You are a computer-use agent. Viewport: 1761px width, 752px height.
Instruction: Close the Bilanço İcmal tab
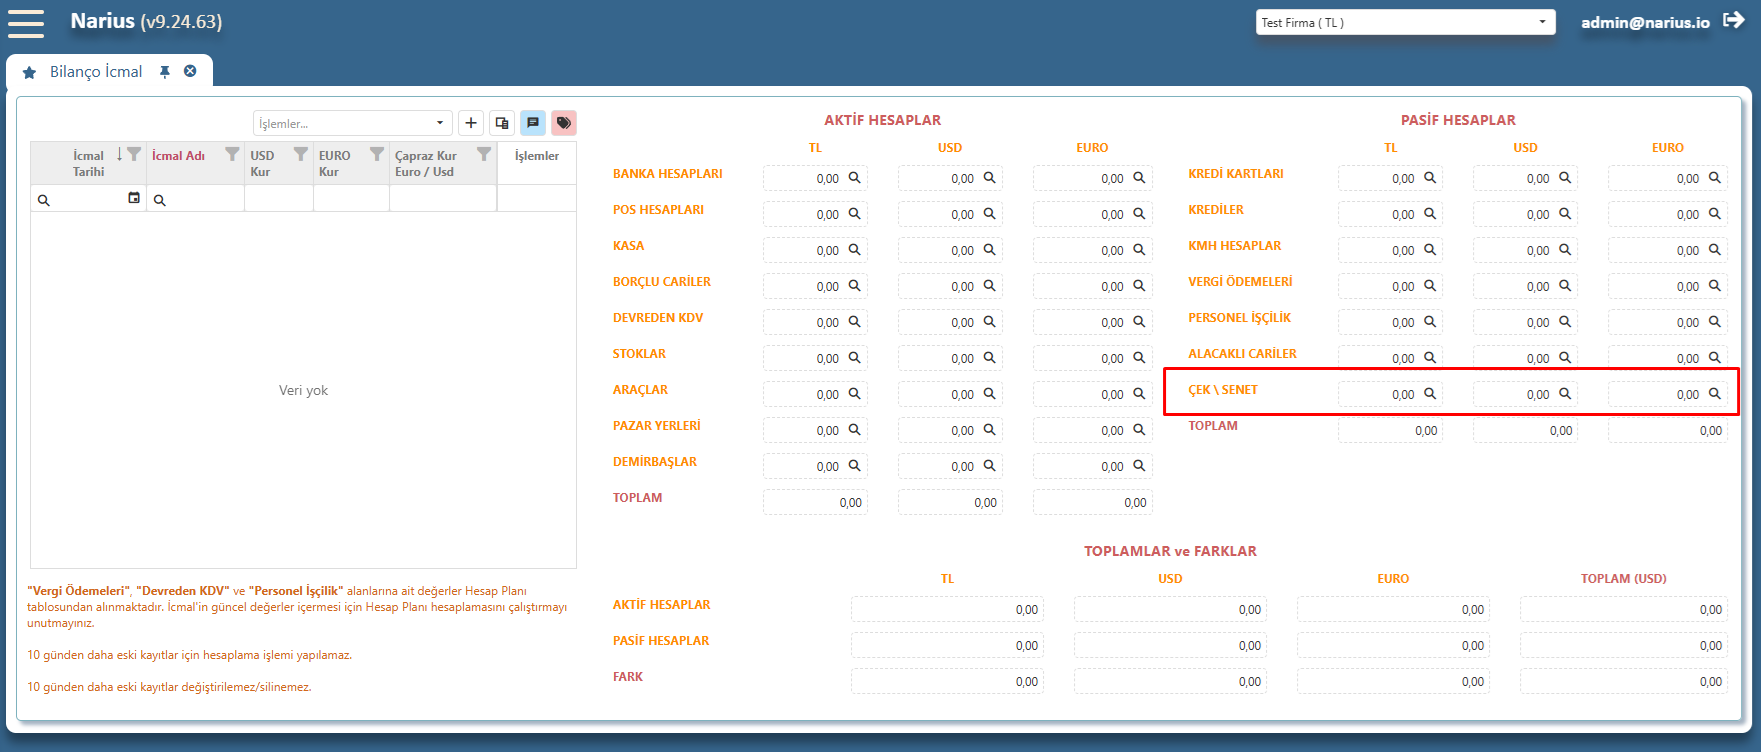tap(190, 71)
